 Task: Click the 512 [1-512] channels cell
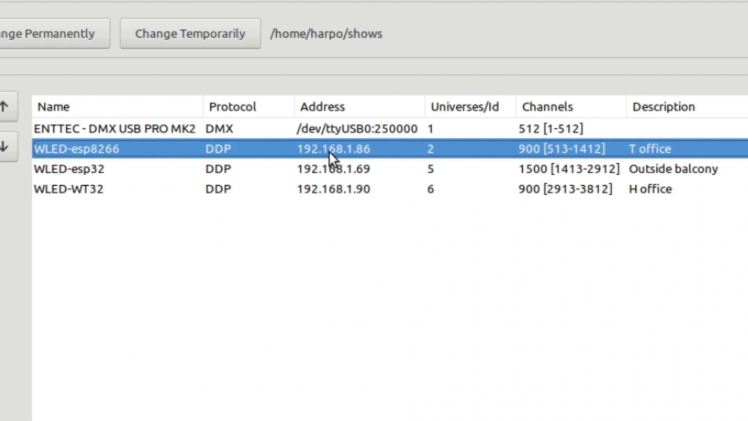pos(552,129)
